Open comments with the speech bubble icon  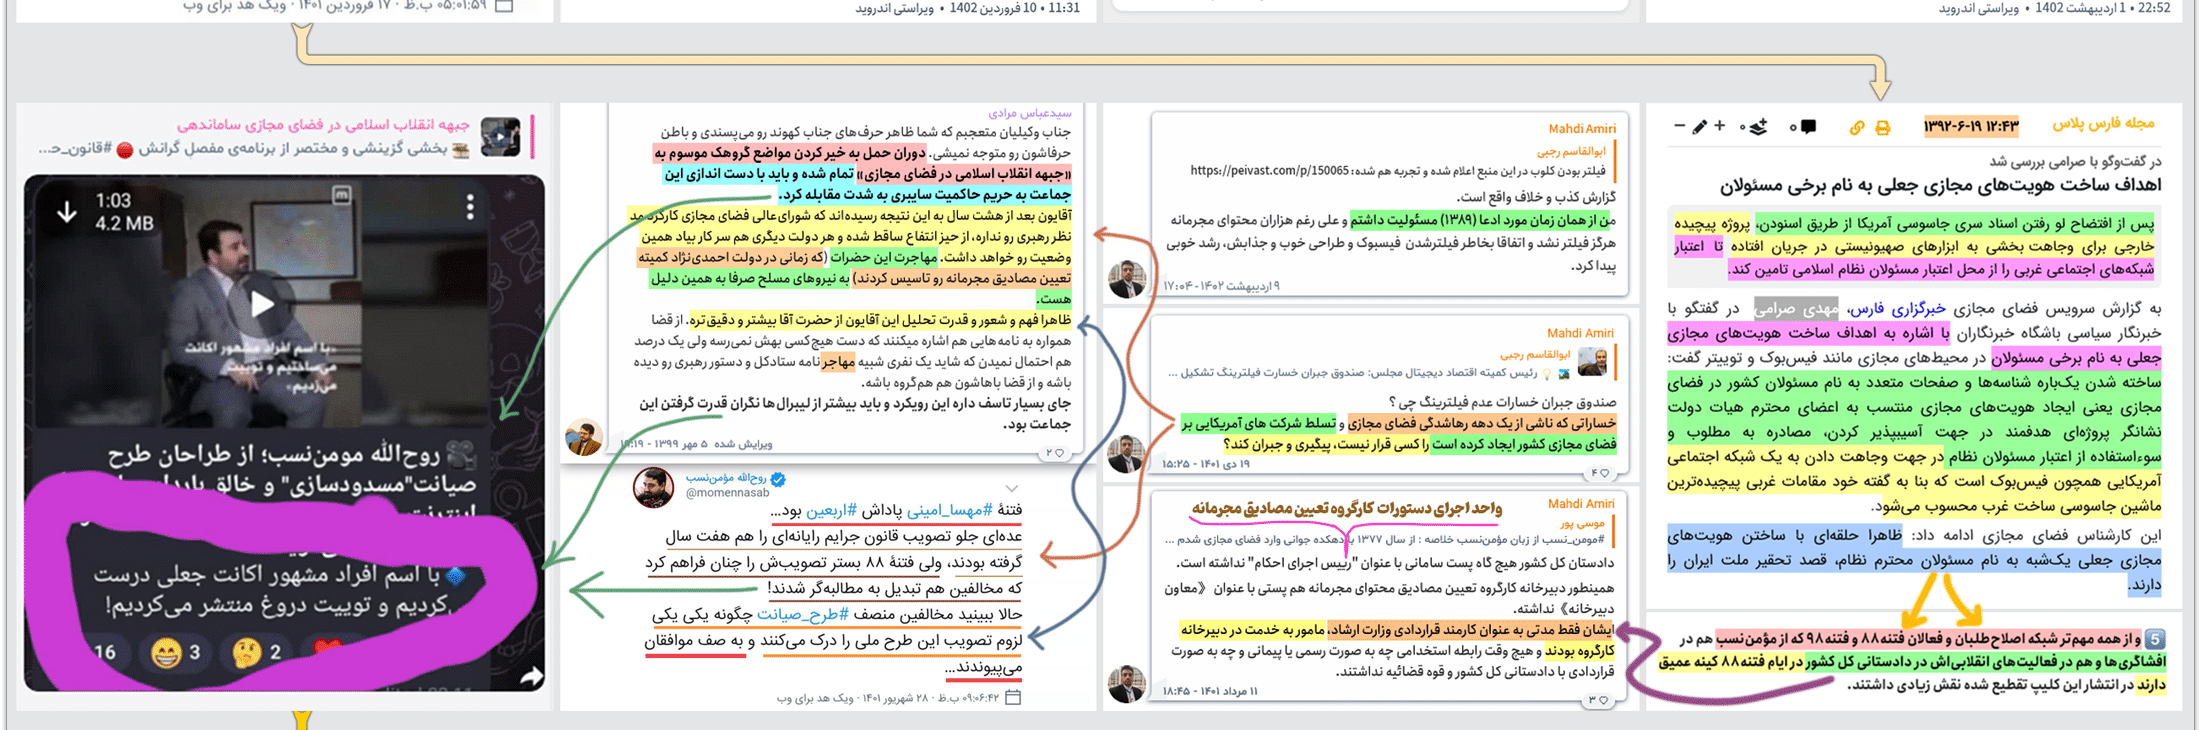pyautogui.click(x=1808, y=127)
